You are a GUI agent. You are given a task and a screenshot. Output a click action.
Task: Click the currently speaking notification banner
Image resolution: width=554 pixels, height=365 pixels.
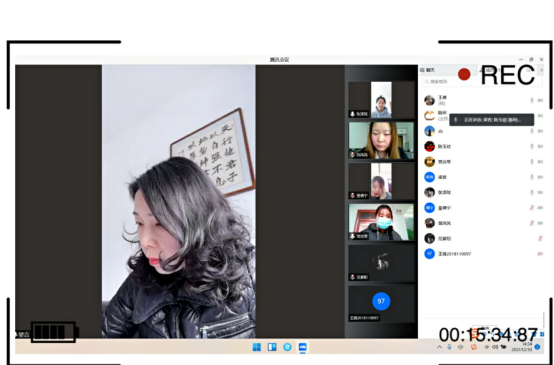tap(491, 120)
